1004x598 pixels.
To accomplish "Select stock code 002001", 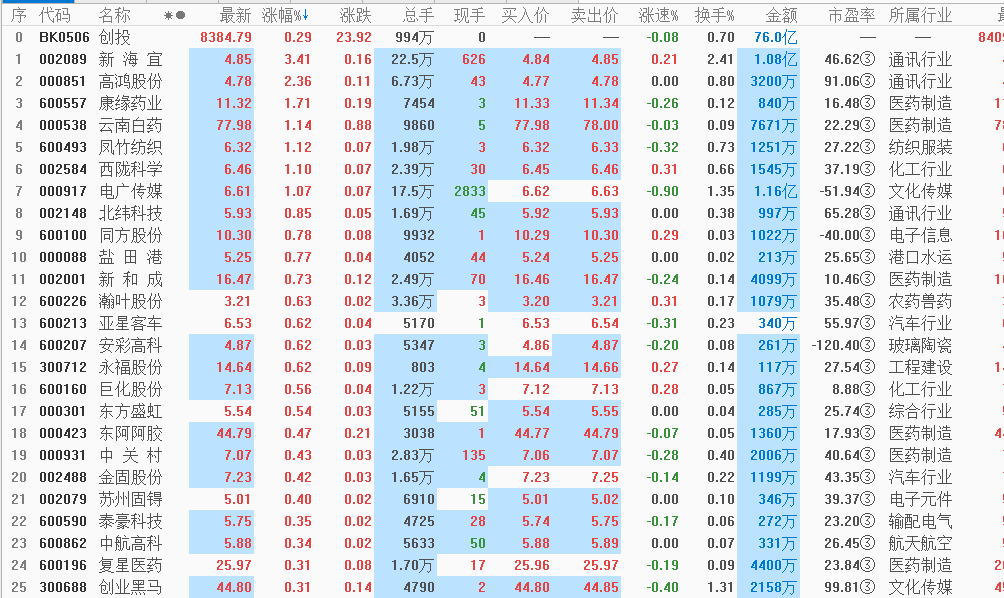I will click(63, 279).
